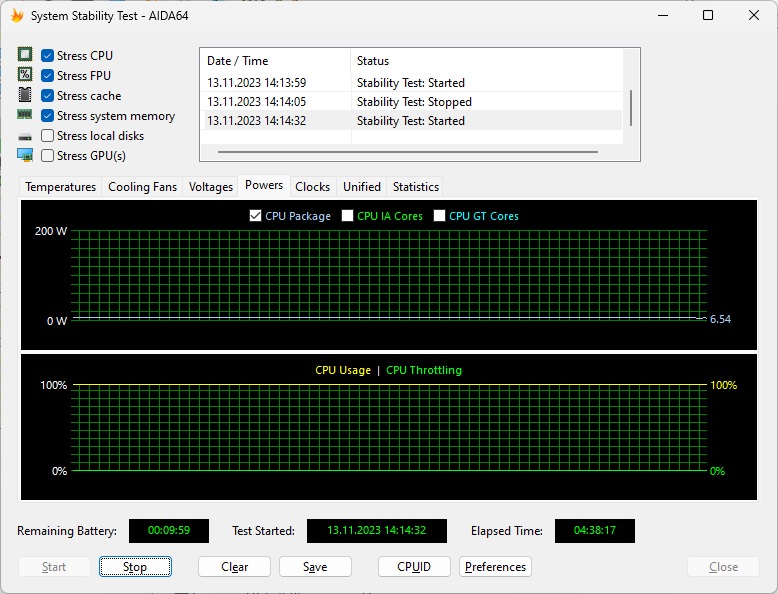
Task: Uncheck the Stress FPU checkbox
Action: (47, 75)
